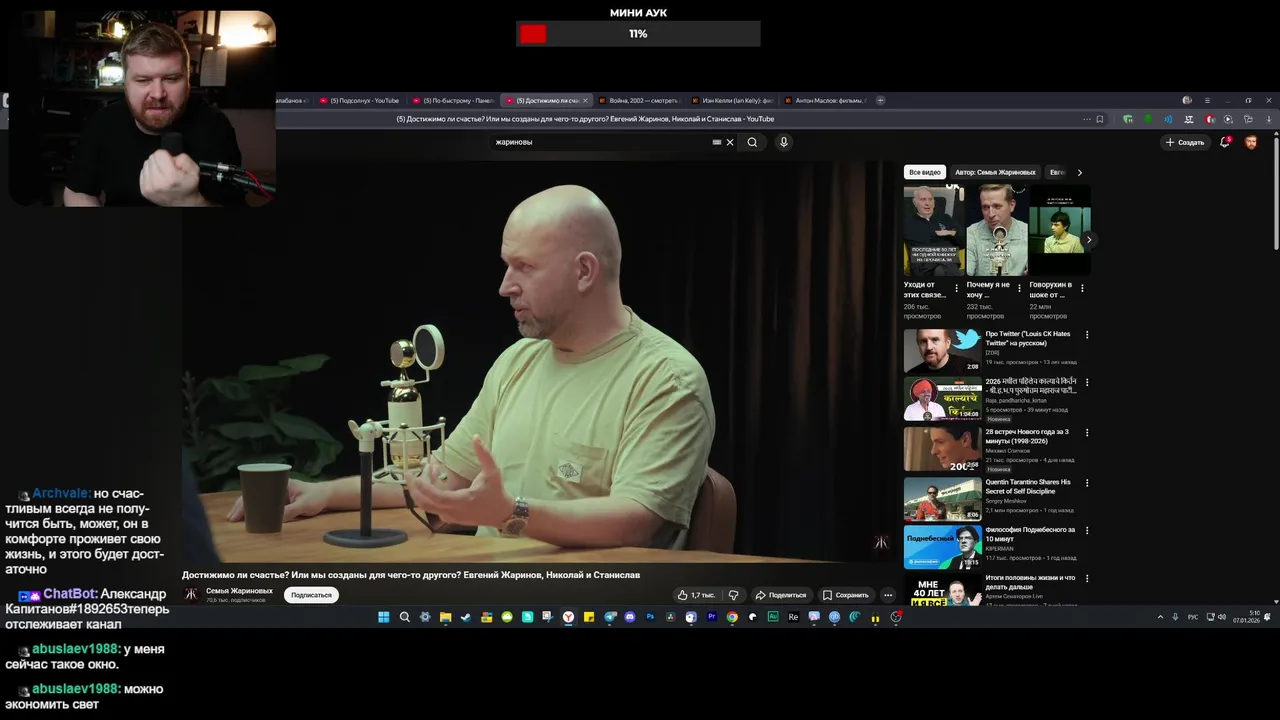Open options for 'Говорухин в шоке' short
This screenshot has width=1280, height=720.
coord(1082,288)
